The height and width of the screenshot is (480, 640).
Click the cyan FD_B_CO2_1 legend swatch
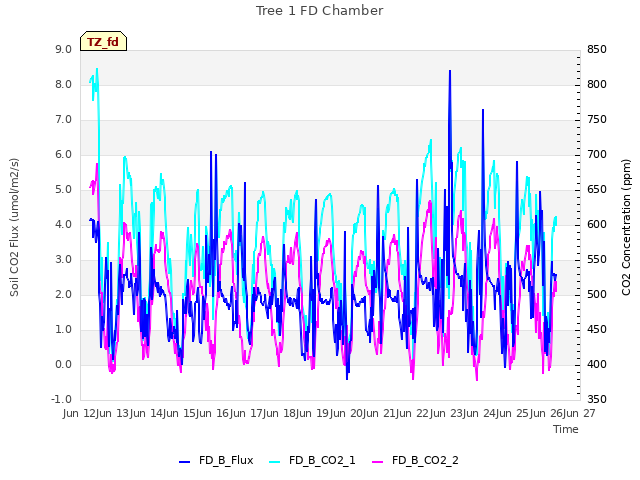click(x=275, y=462)
